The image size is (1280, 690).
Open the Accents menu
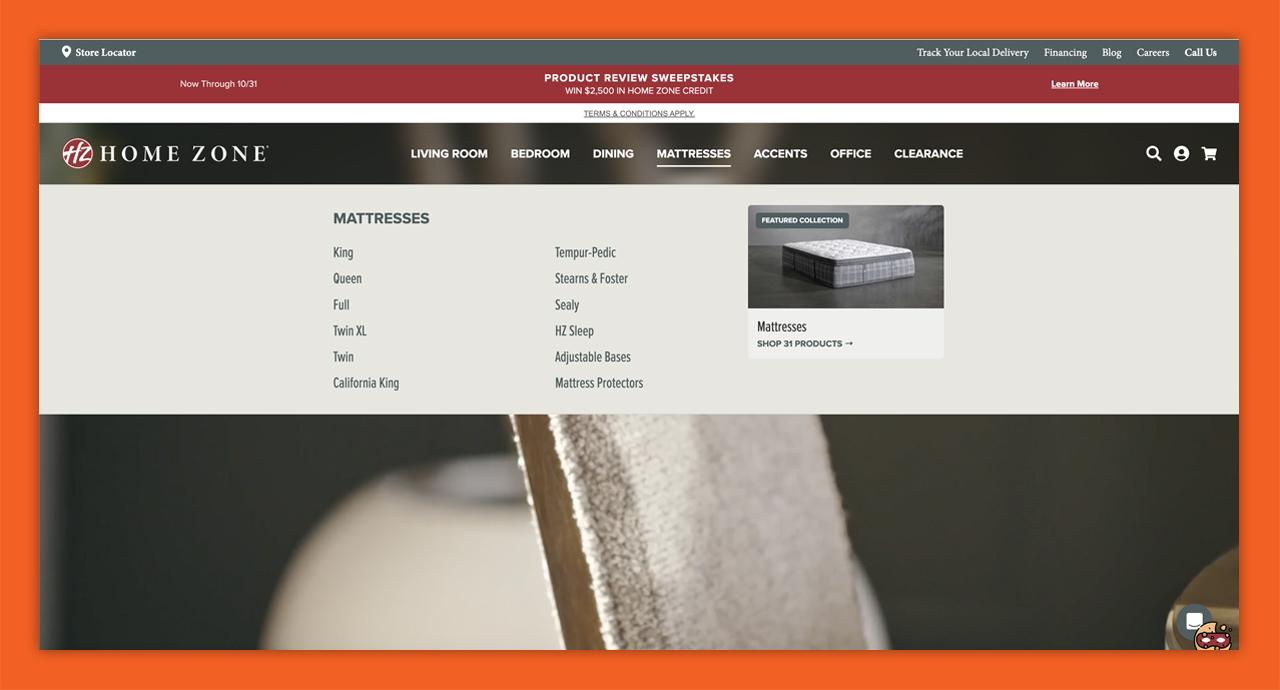click(780, 153)
